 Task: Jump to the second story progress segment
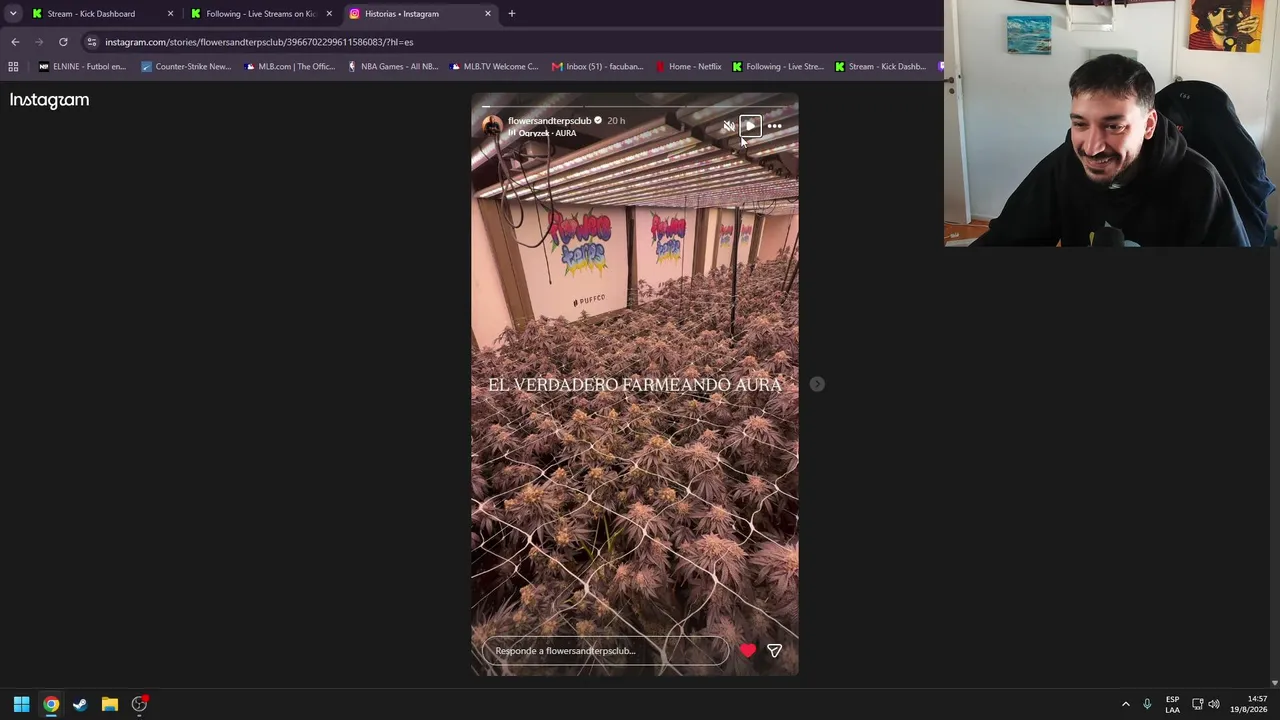[635, 105]
